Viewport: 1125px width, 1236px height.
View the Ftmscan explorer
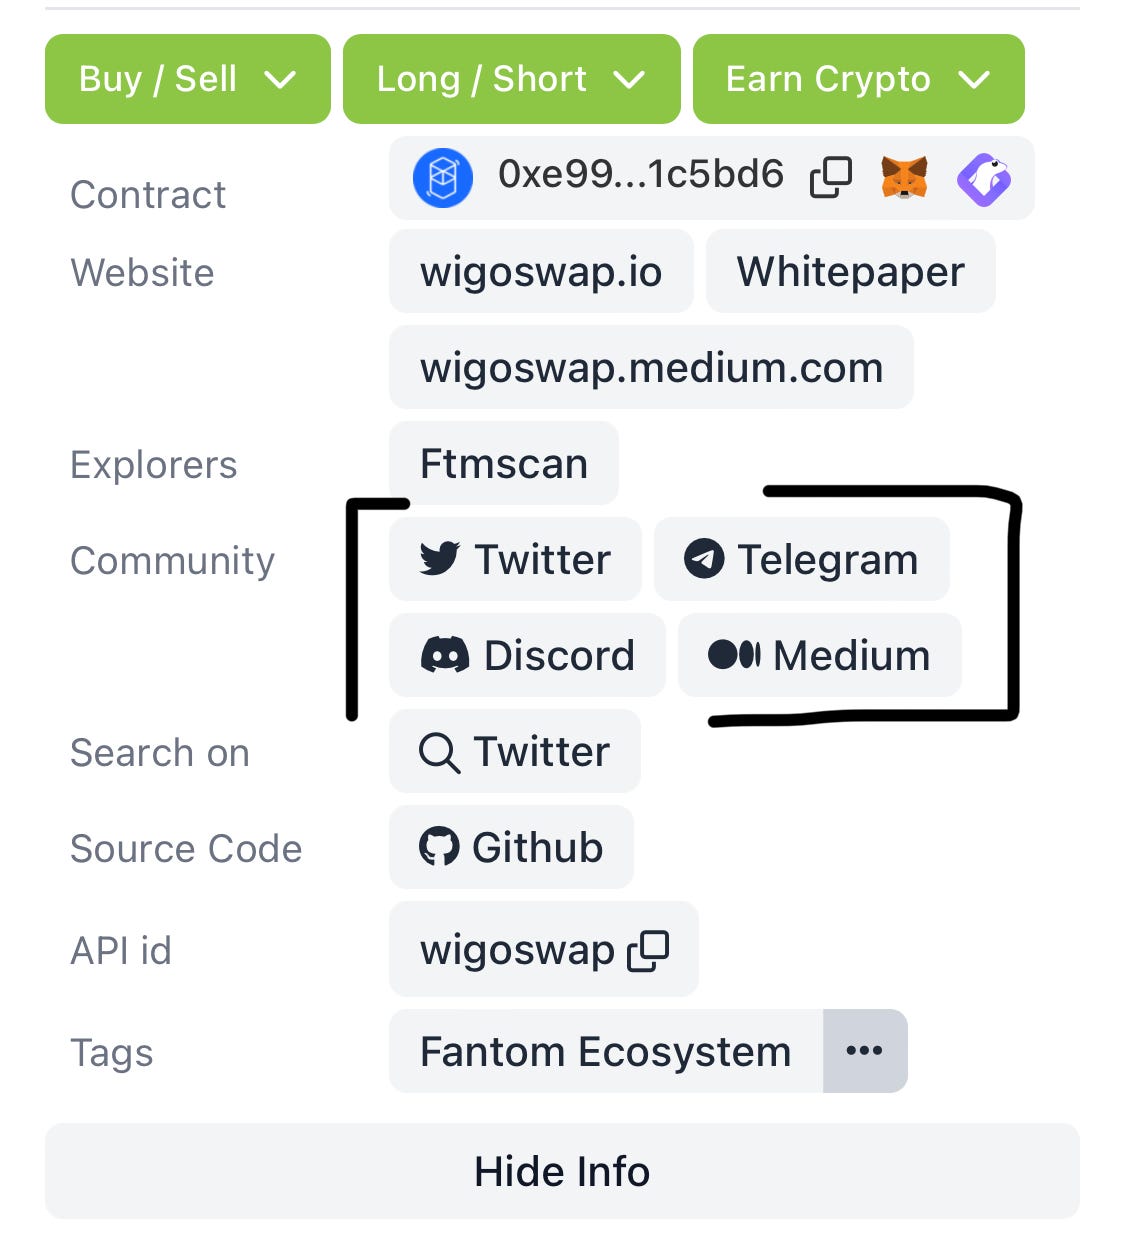coord(504,463)
